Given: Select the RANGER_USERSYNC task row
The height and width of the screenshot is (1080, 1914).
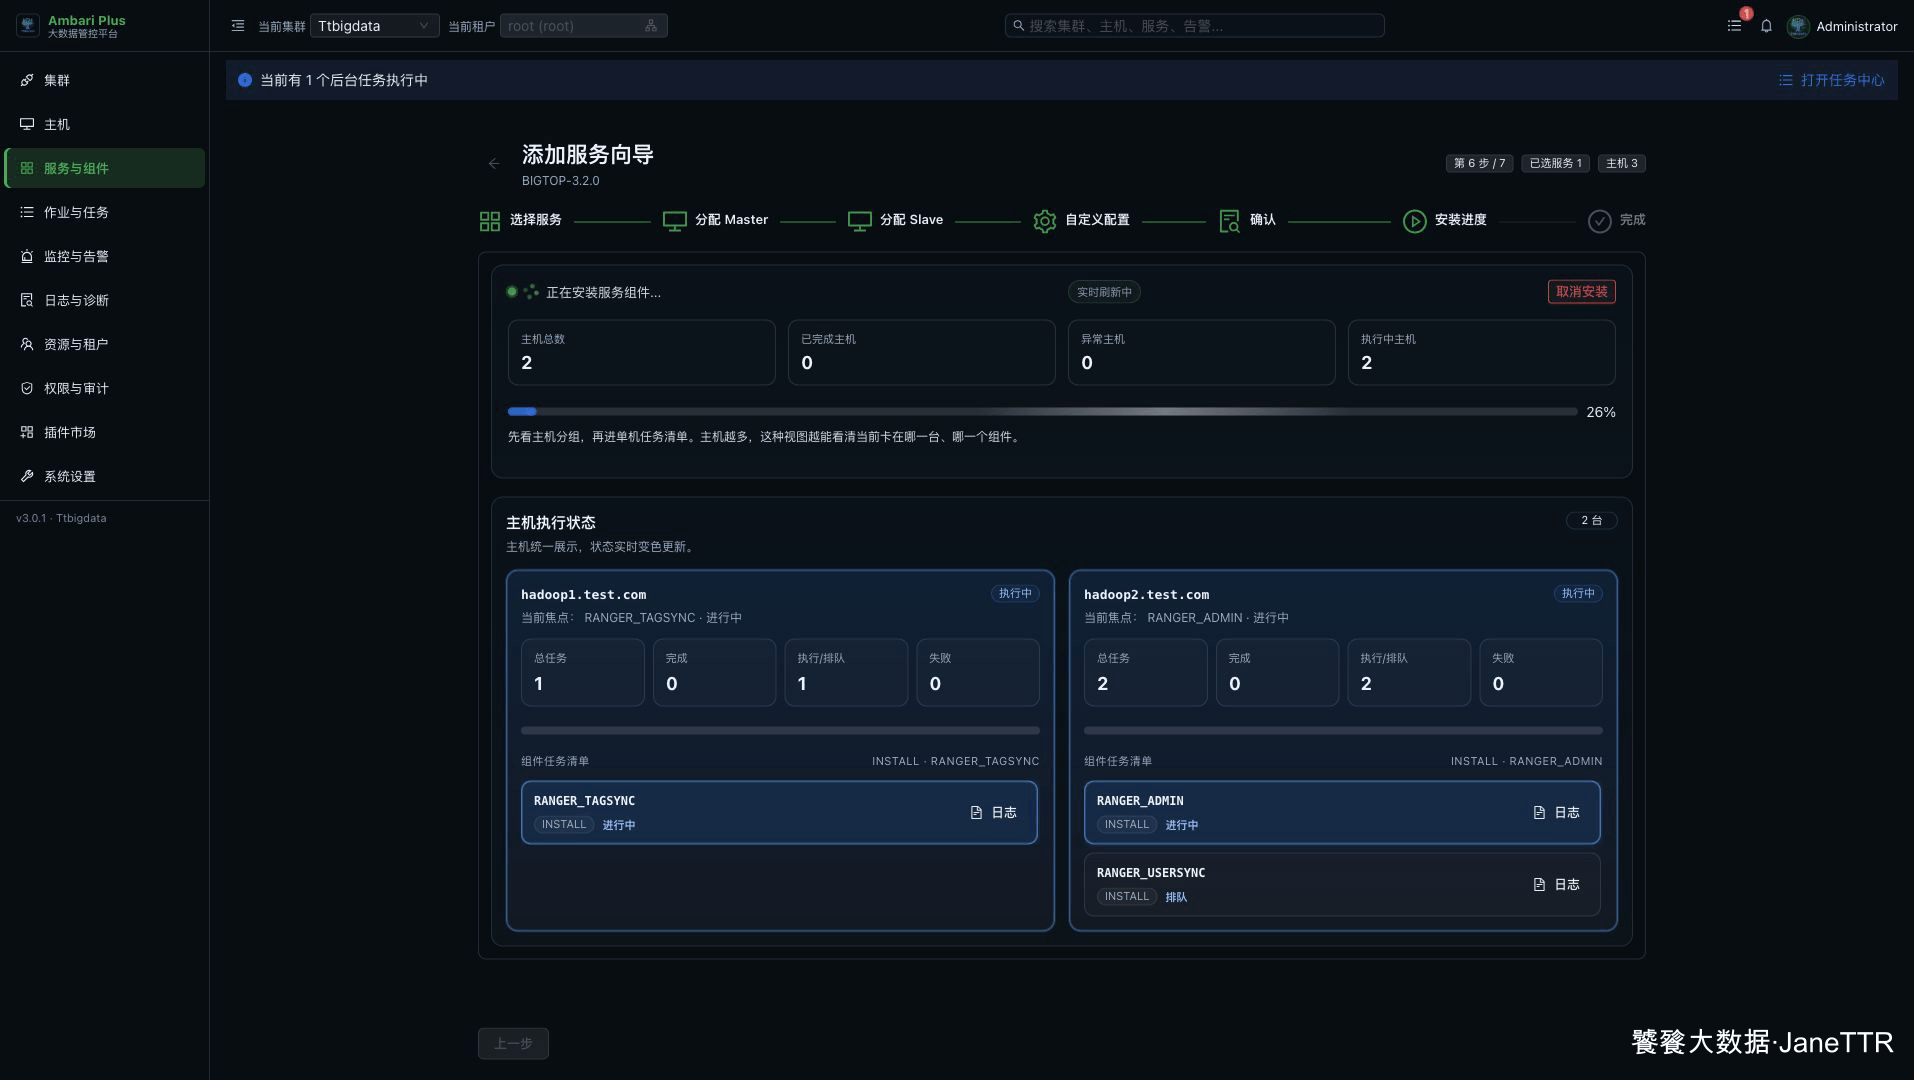Looking at the screenshot, I should (x=1342, y=885).
